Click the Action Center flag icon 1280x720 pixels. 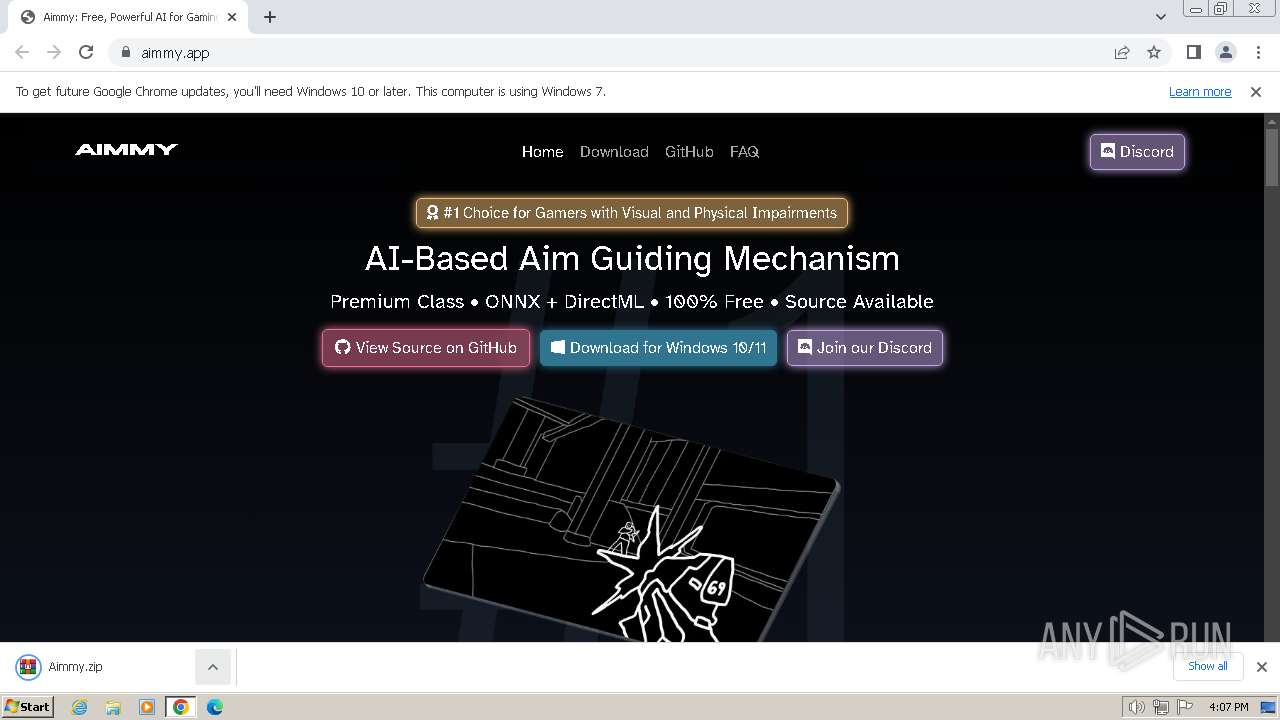1185,707
